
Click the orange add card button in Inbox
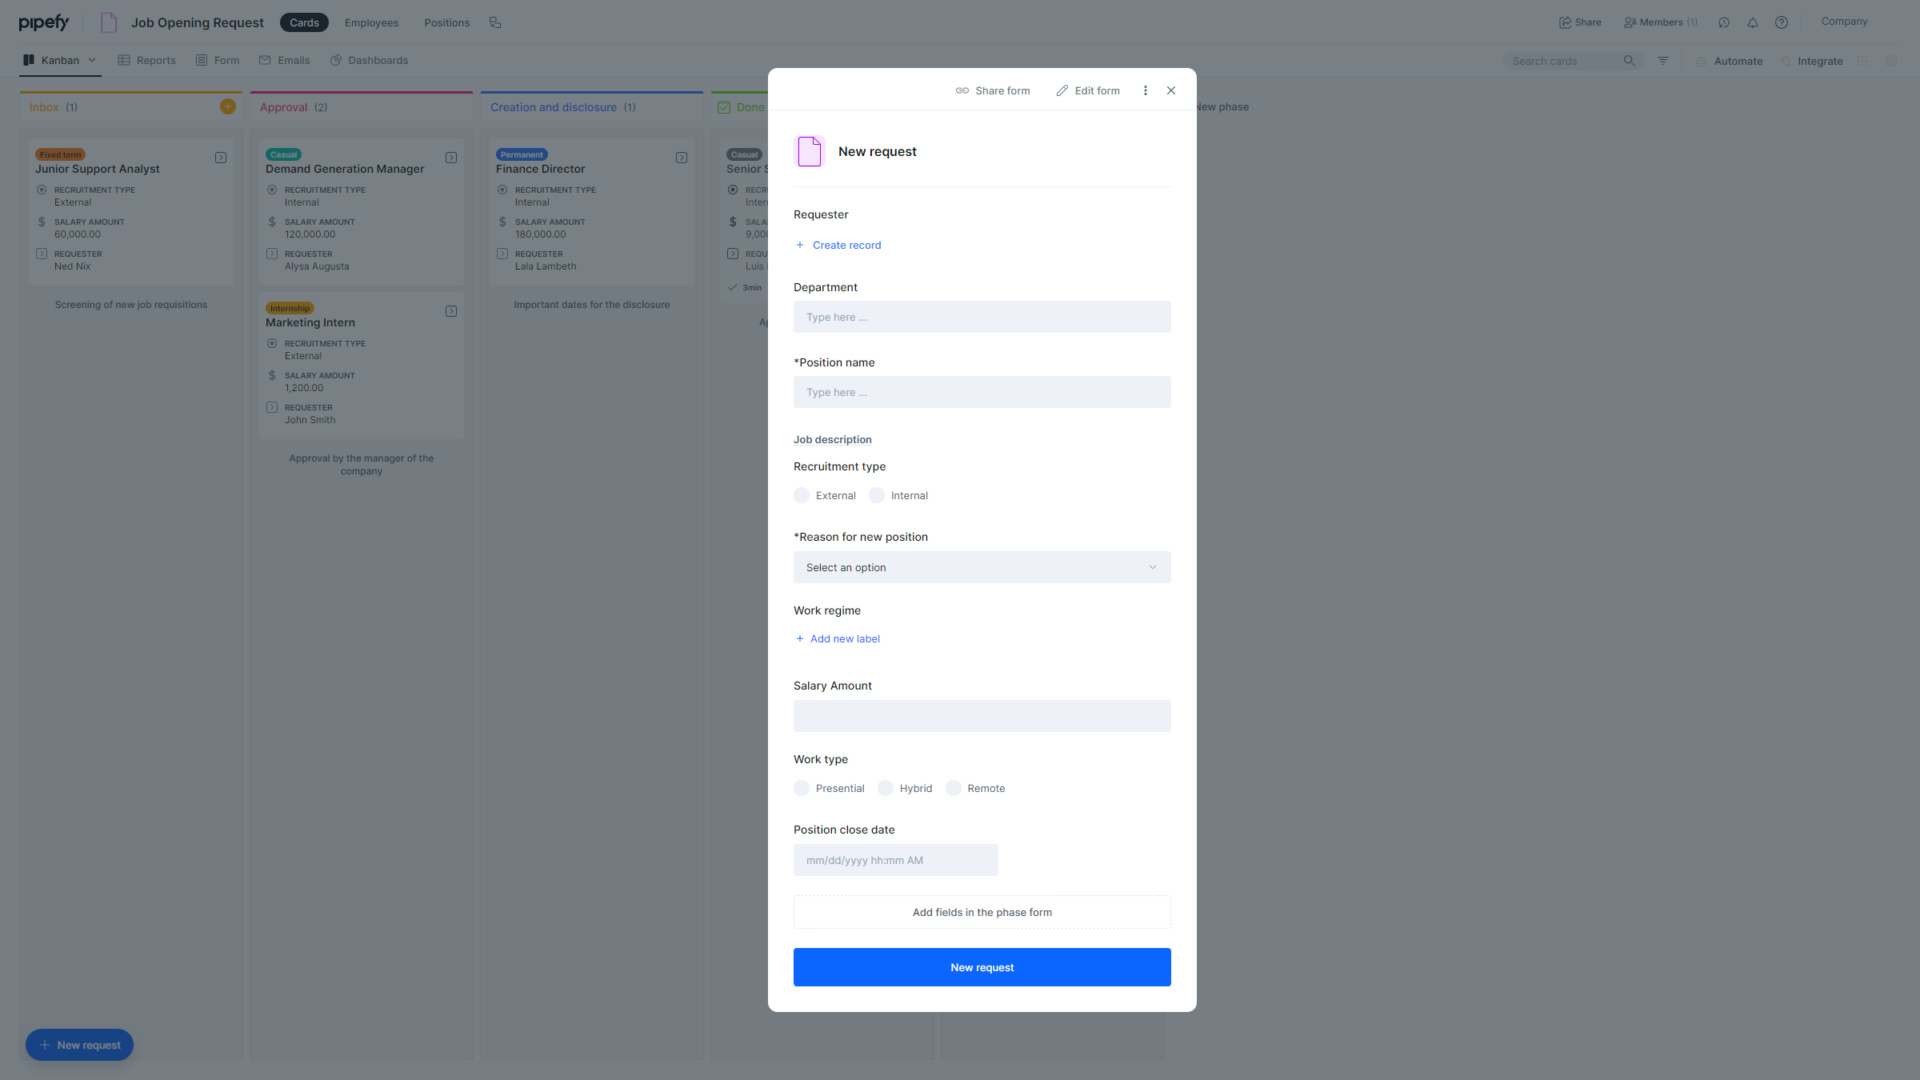228,106
